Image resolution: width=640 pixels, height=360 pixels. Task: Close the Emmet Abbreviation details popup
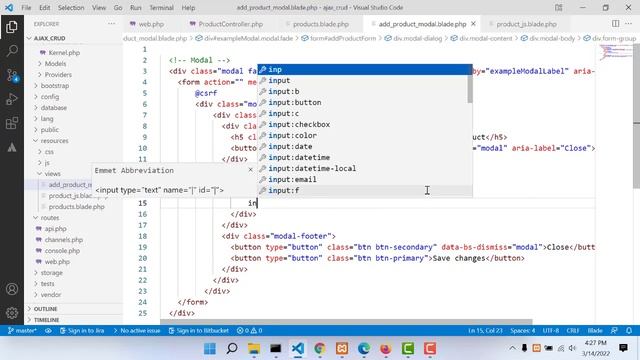(x=251, y=170)
